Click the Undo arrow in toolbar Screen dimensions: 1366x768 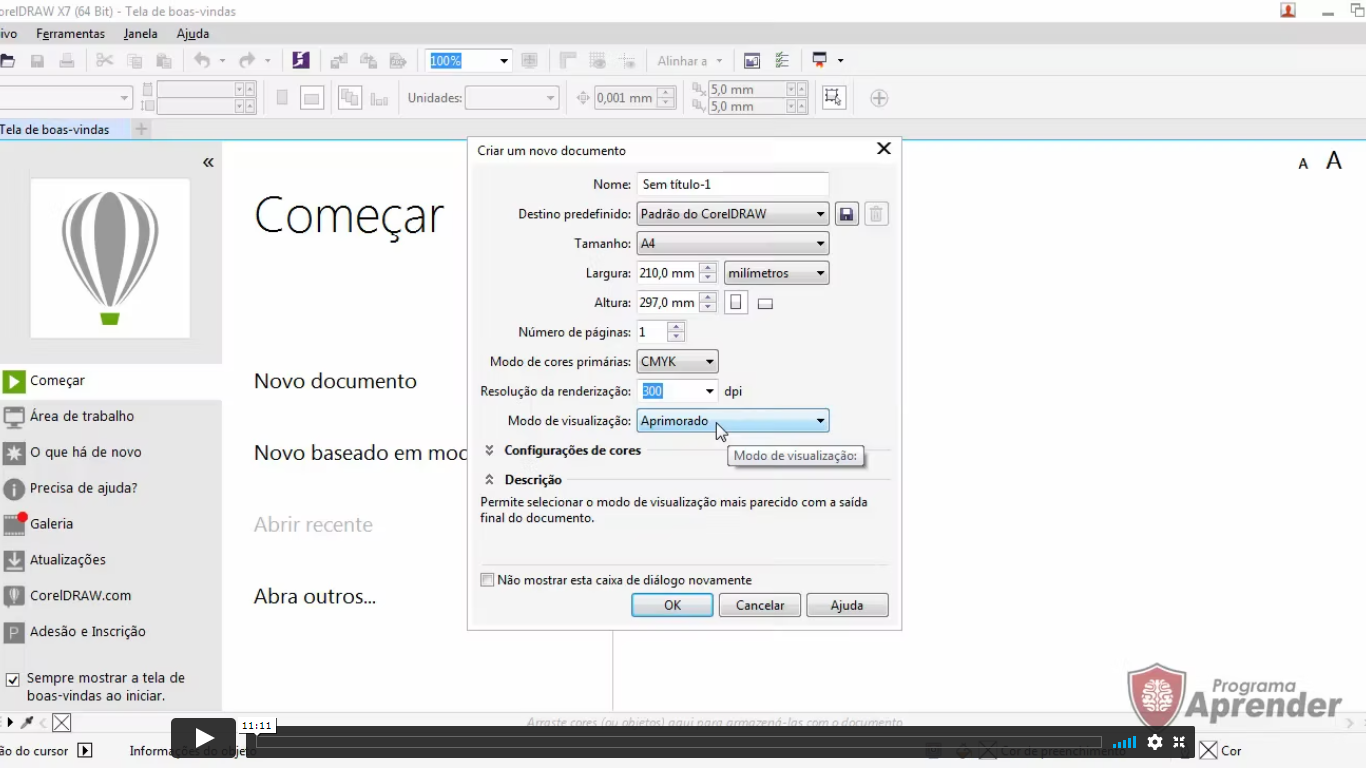(x=202, y=61)
